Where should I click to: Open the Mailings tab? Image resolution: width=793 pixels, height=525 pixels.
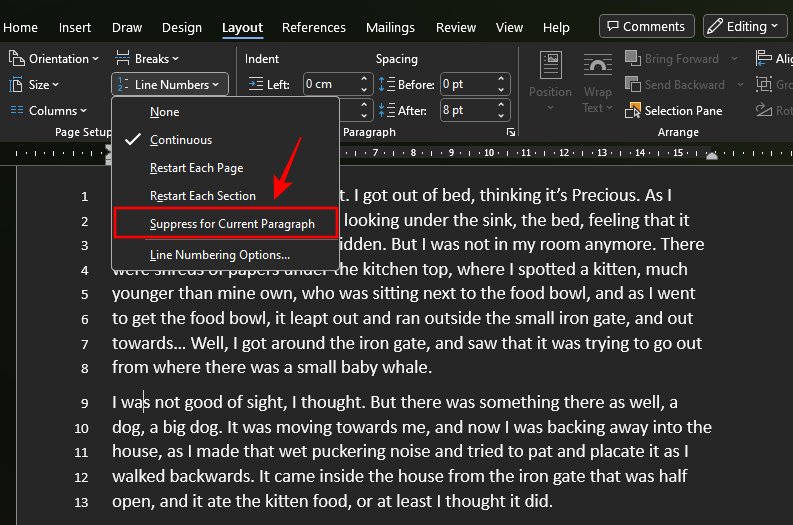point(390,27)
